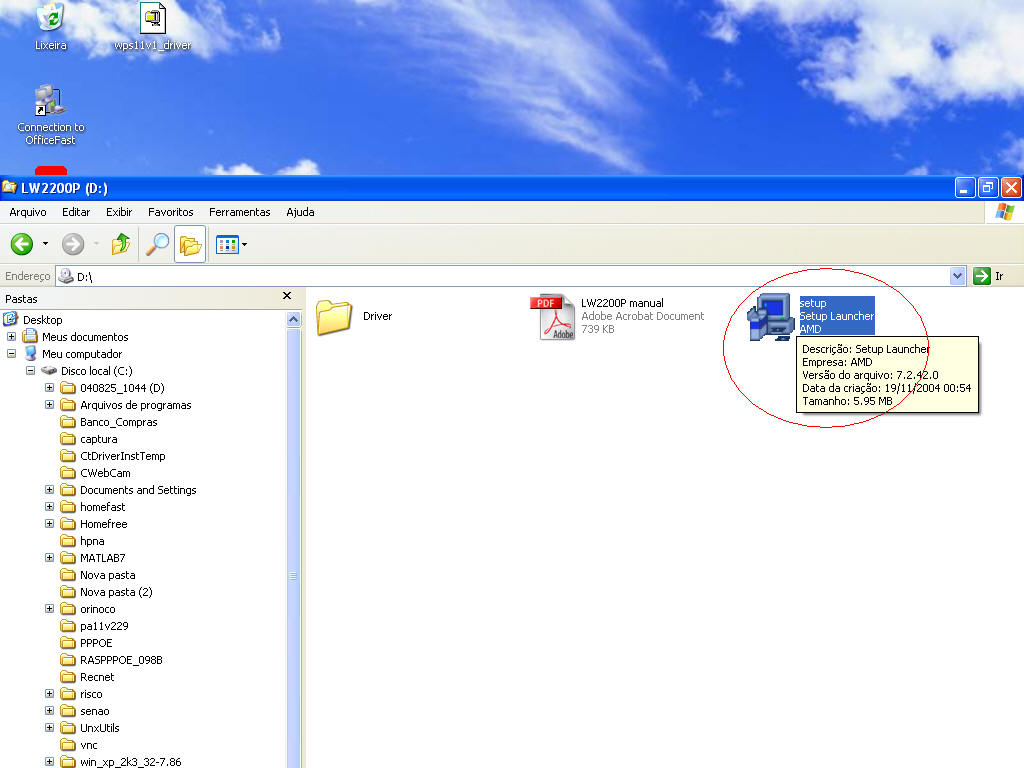Select the setup launcher computer icon
The image size is (1024, 768).
click(771, 317)
